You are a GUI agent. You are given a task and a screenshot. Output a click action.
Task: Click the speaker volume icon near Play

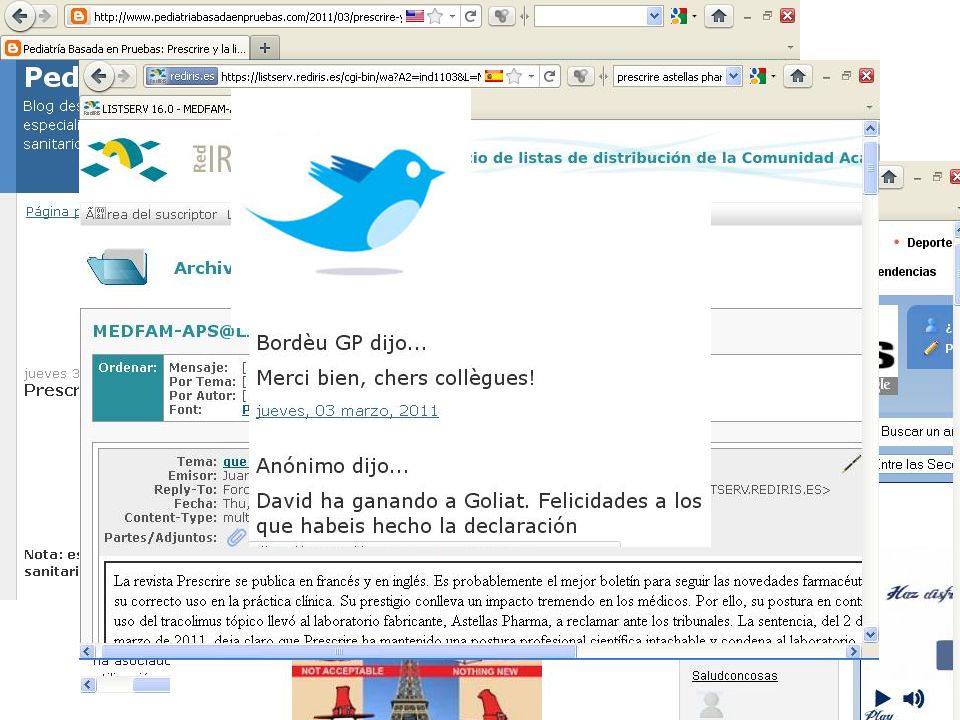click(x=913, y=699)
